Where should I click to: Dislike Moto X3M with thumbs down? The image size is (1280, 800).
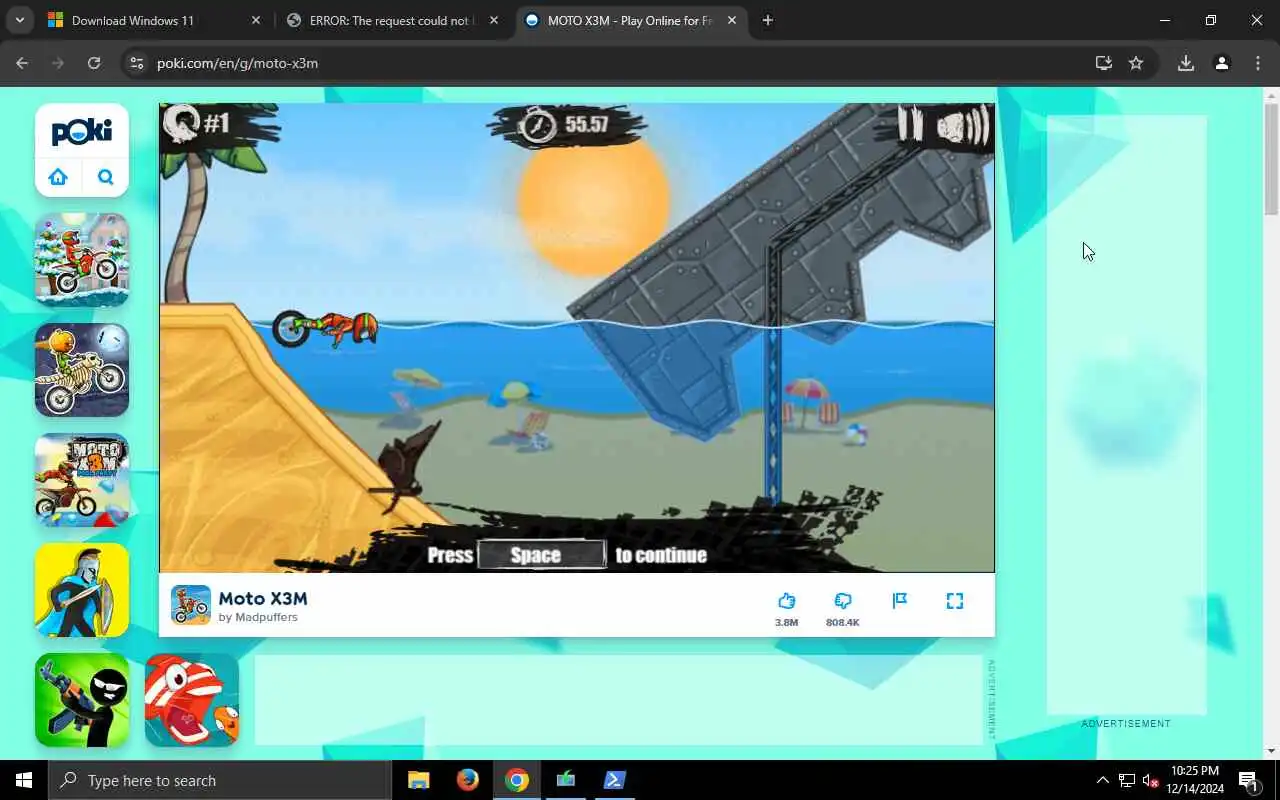842,601
